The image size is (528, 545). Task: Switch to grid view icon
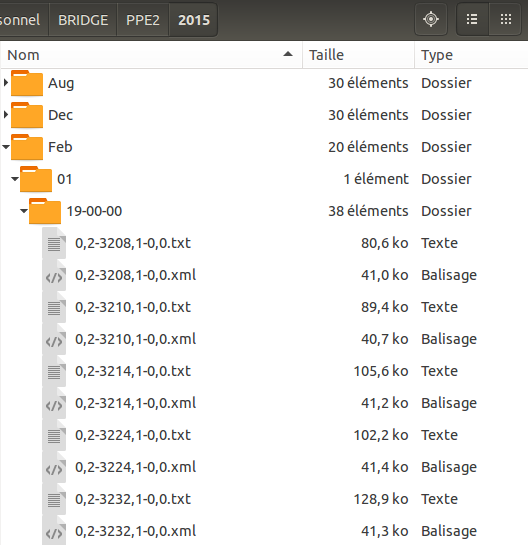(505, 19)
